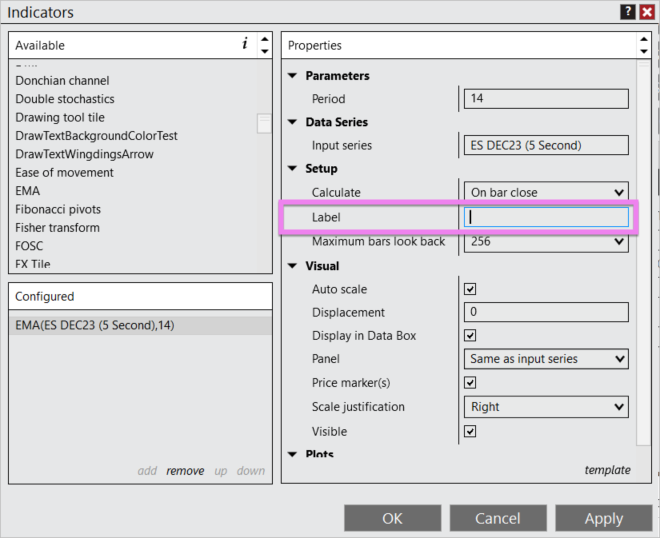Toggle the Visible checkbox
Image resolution: width=660 pixels, height=538 pixels.
coord(470,431)
